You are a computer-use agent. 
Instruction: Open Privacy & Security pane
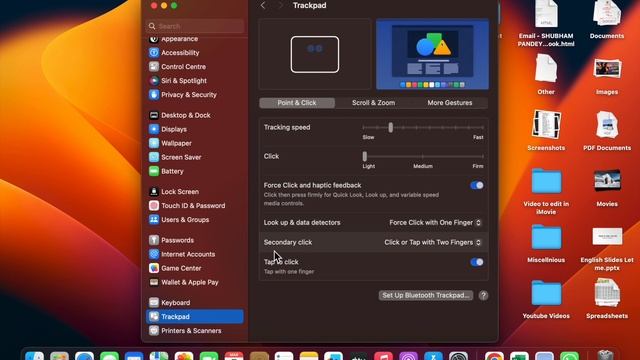(x=183, y=94)
